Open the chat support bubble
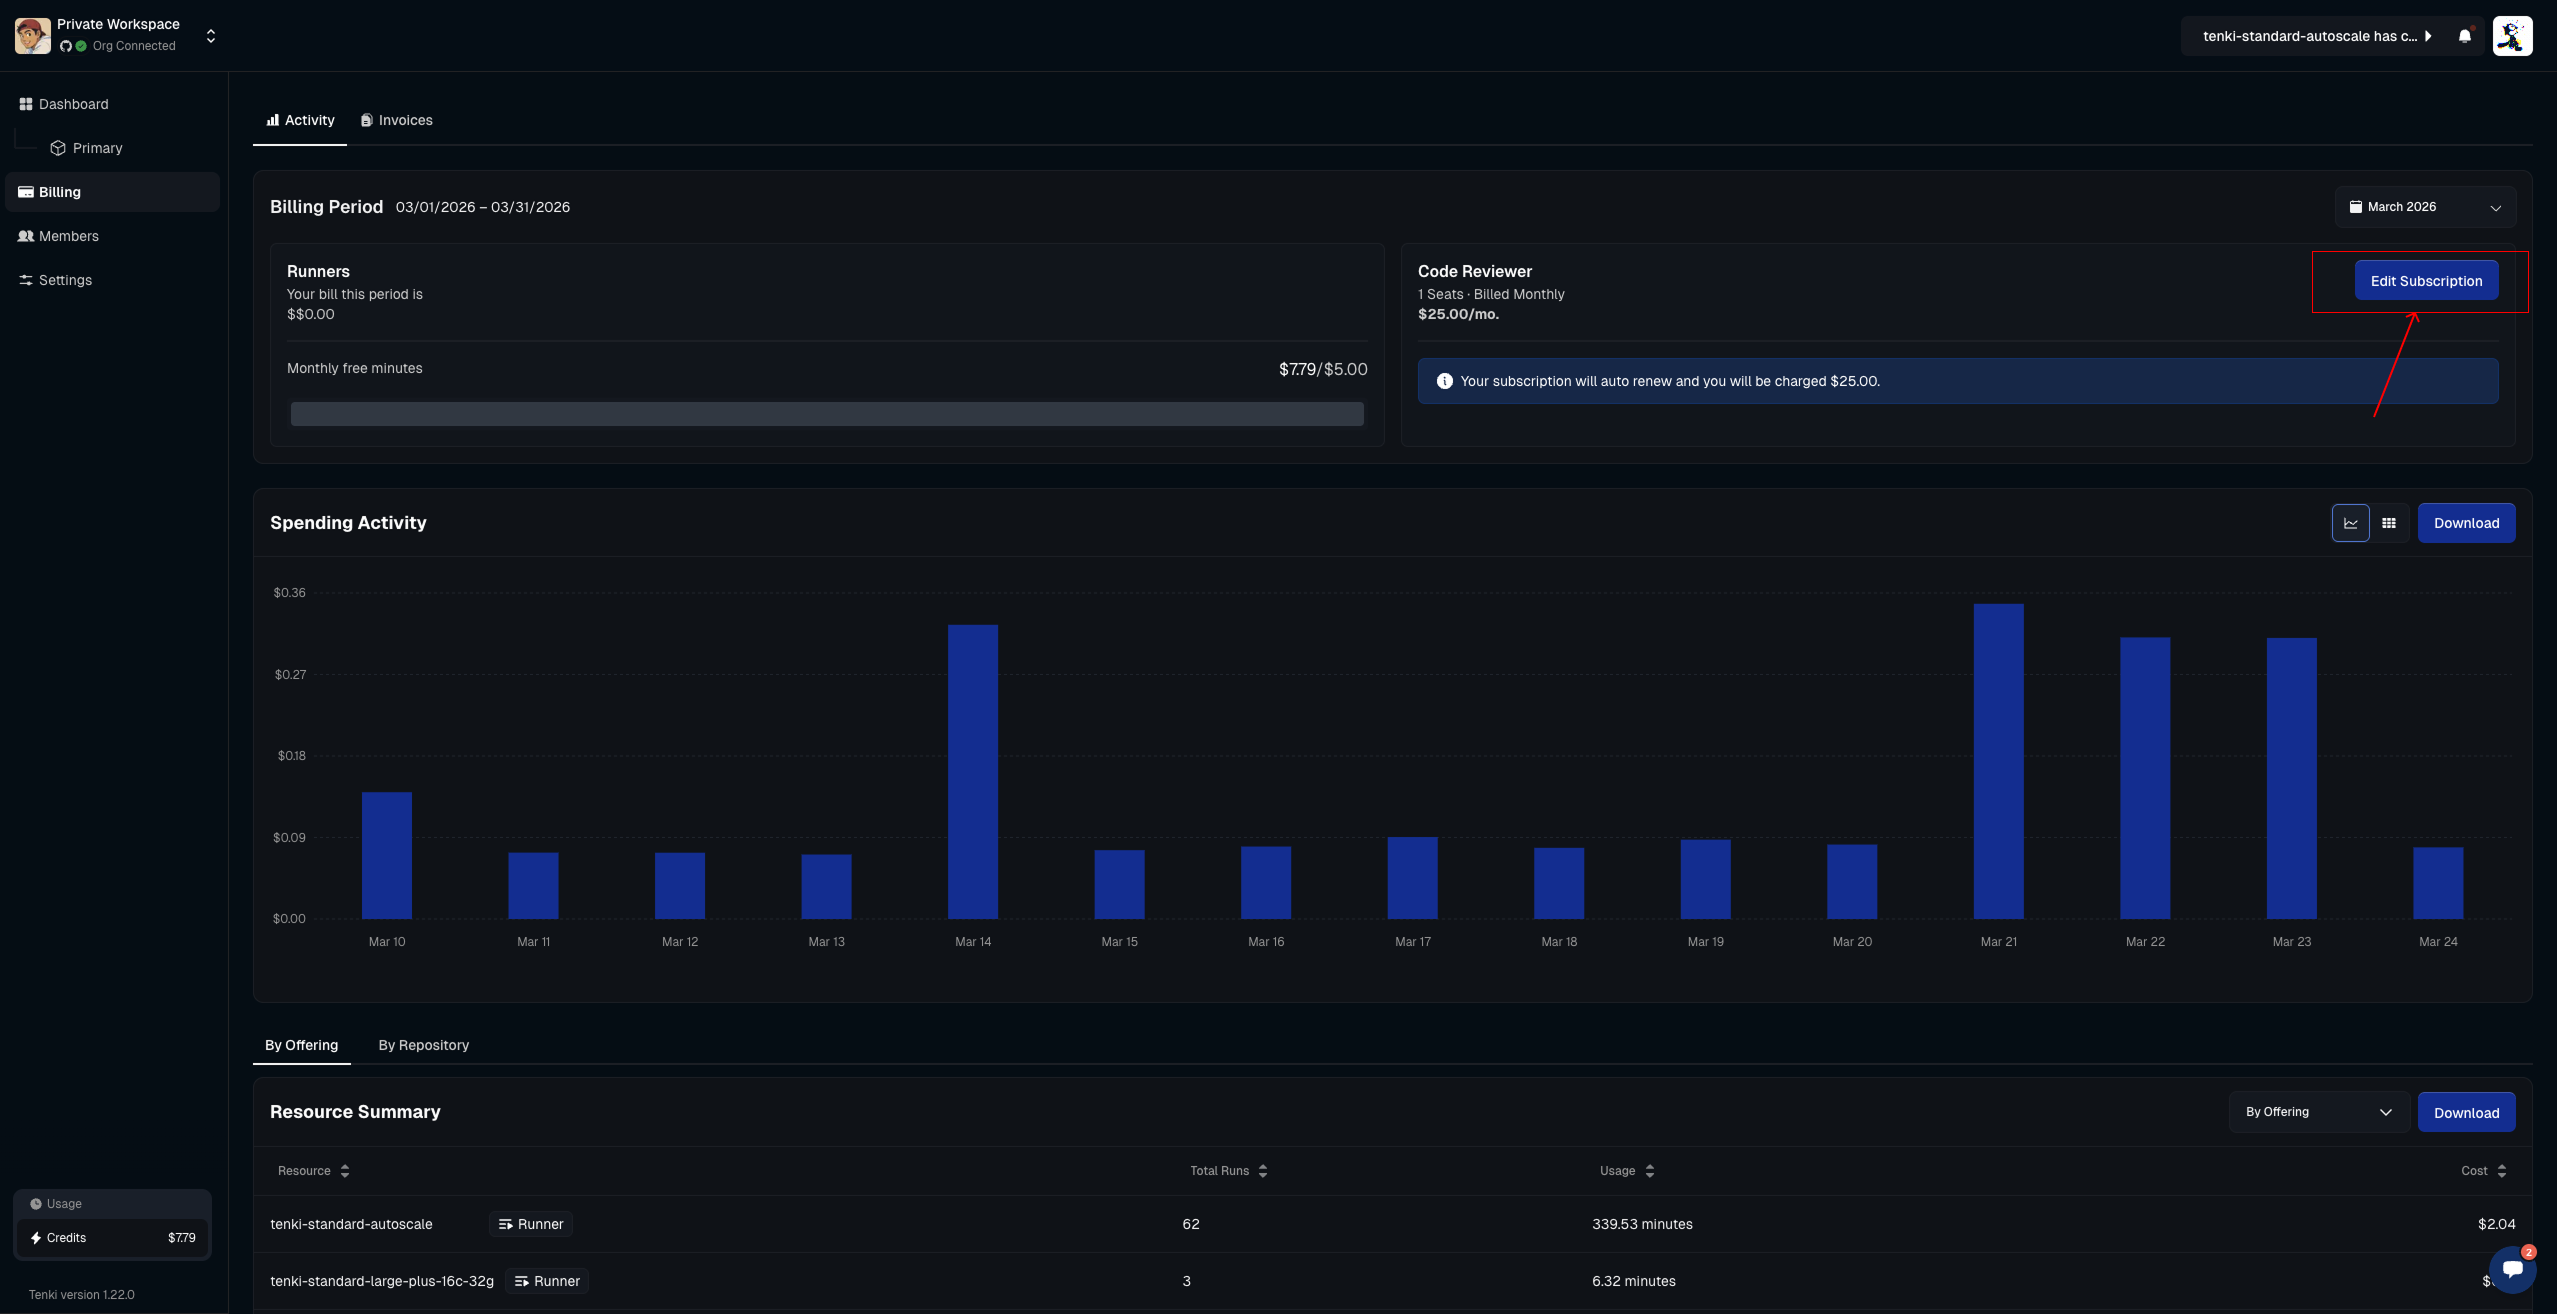 point(2512,1269)
